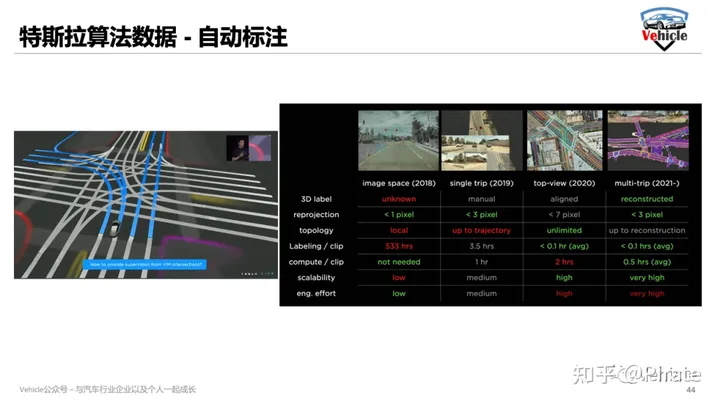Select the 'up to reconstruction' cell

coord(647,230)
